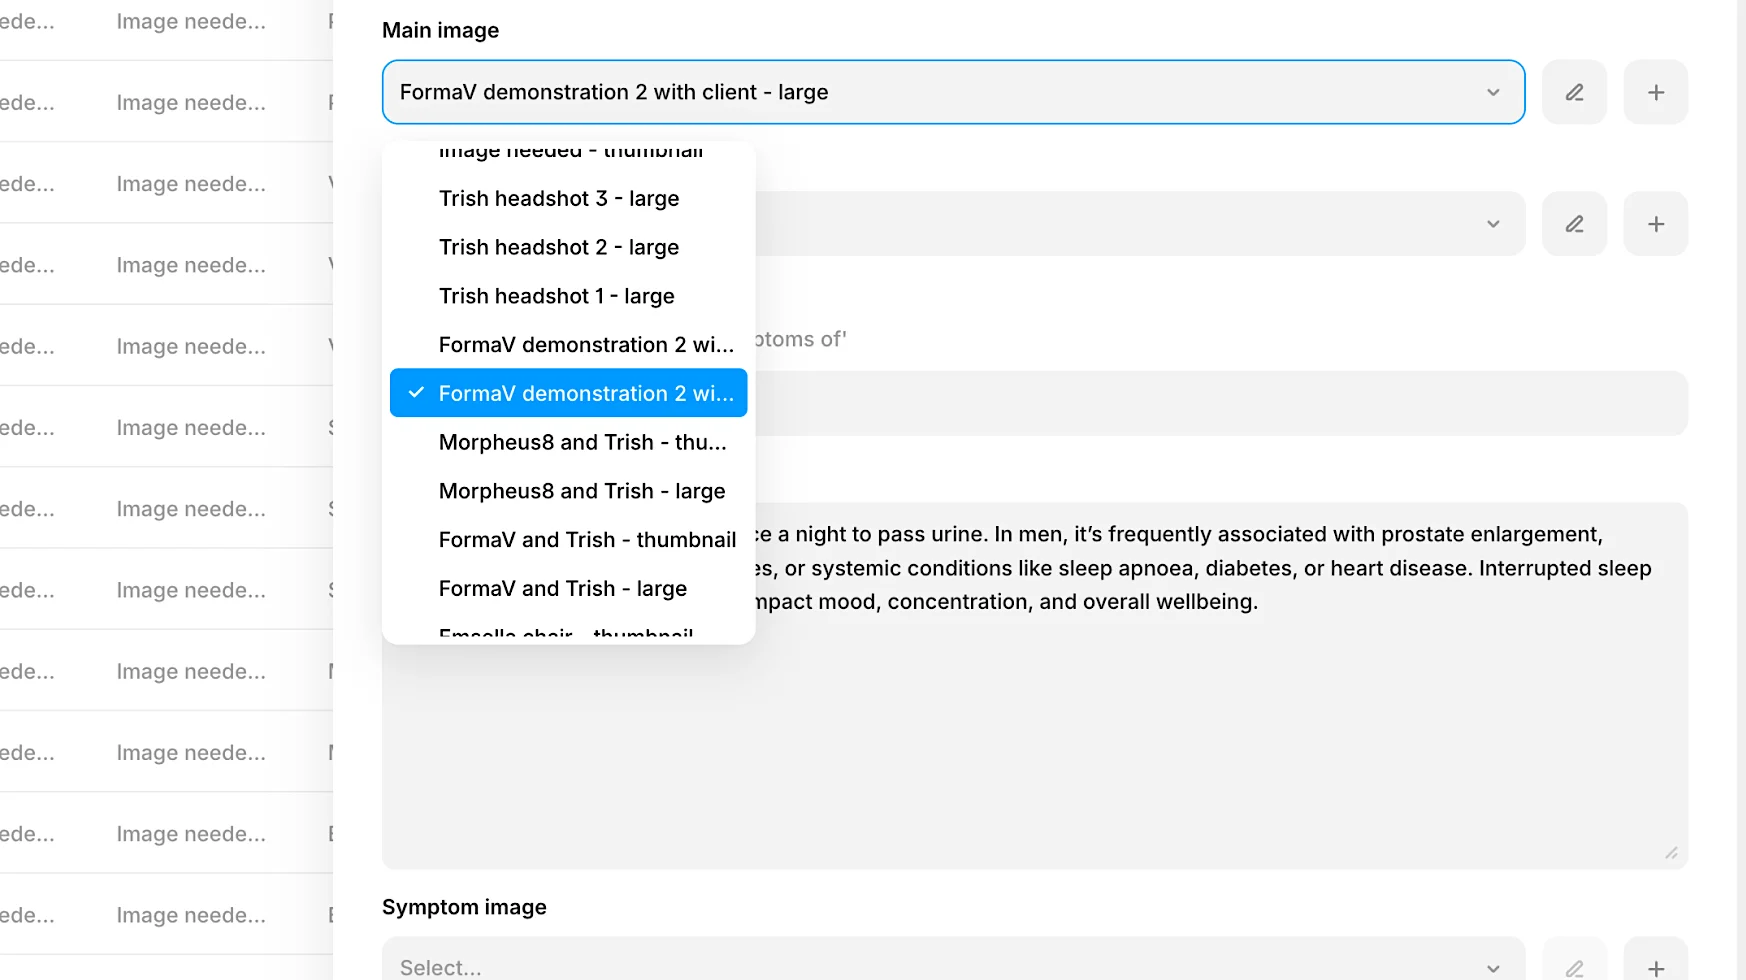Add a new image in the second field

click(x=1655, y=223)
